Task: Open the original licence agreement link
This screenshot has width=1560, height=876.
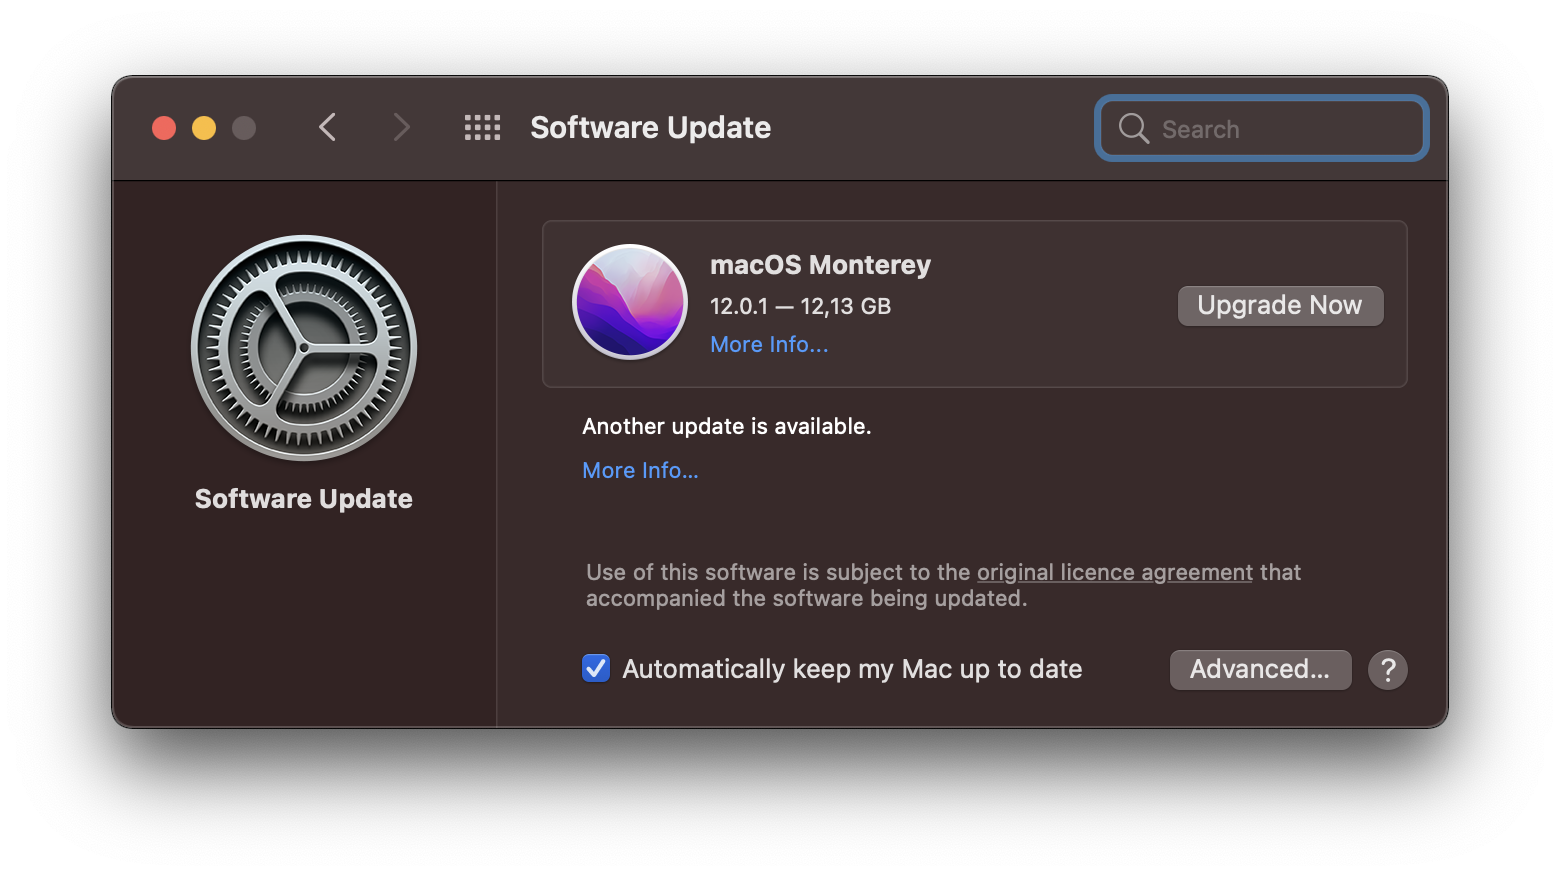Action: tap(1114, 573)
